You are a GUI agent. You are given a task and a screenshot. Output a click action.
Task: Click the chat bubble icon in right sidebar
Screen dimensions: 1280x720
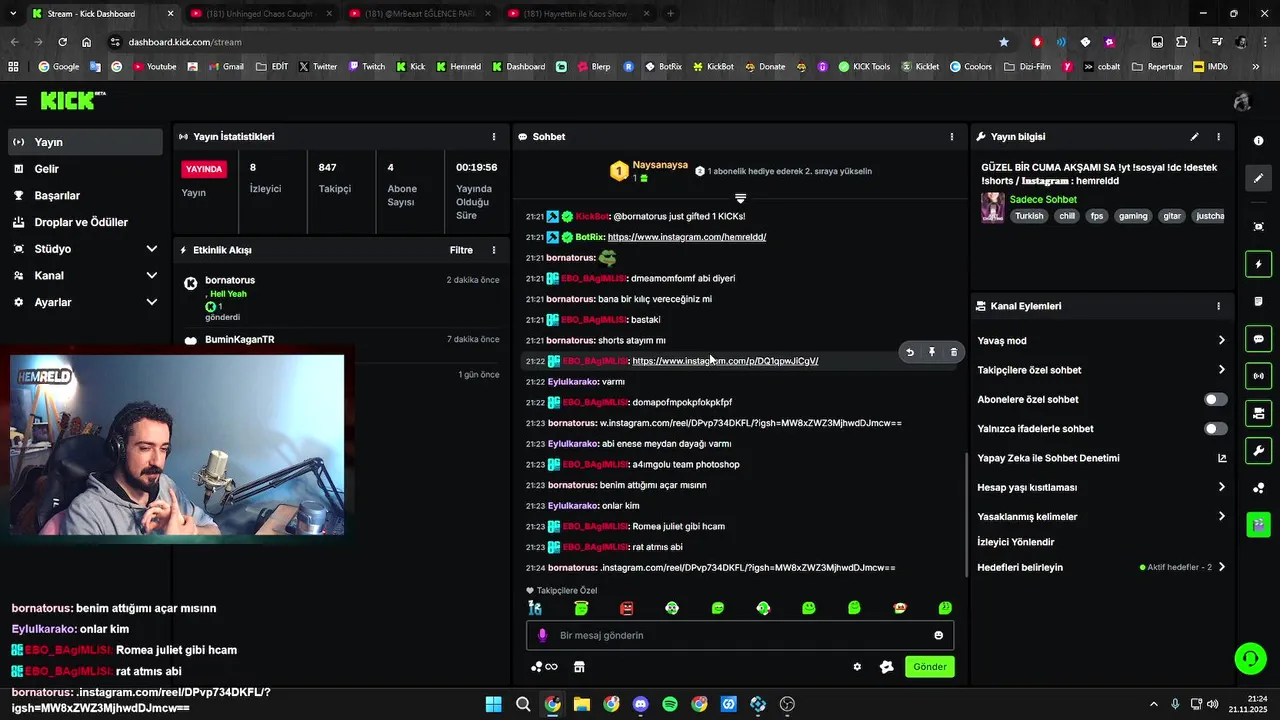click(x=1259, y=339)
